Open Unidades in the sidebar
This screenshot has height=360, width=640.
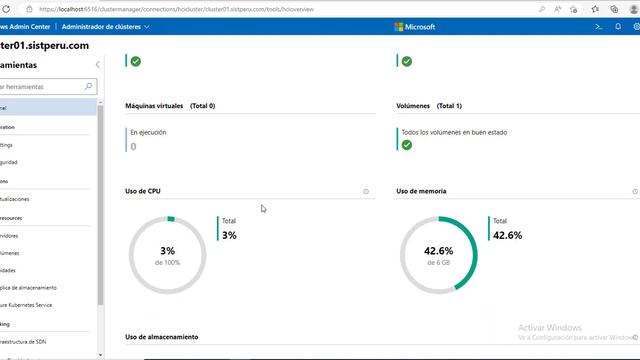tap(8, 270)
